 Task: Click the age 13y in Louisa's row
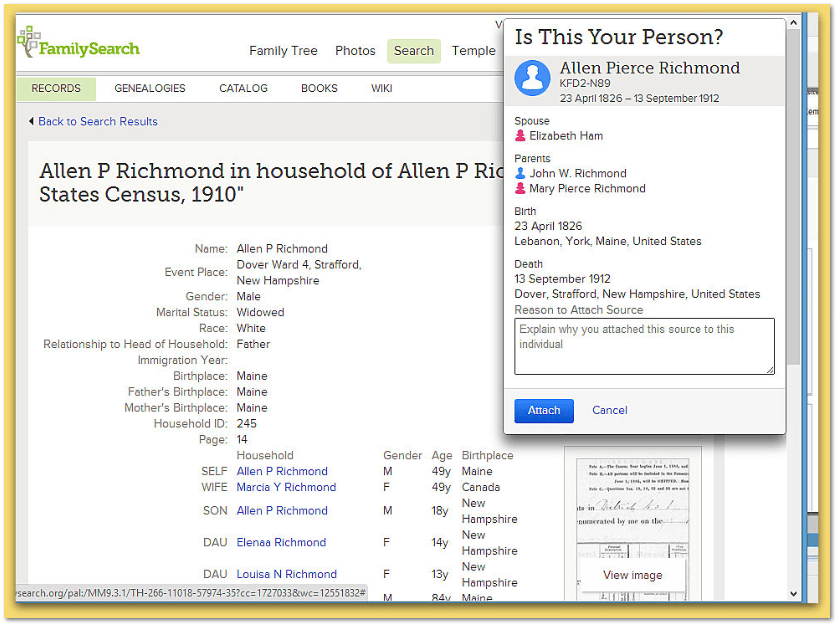(x=439, y=574)
